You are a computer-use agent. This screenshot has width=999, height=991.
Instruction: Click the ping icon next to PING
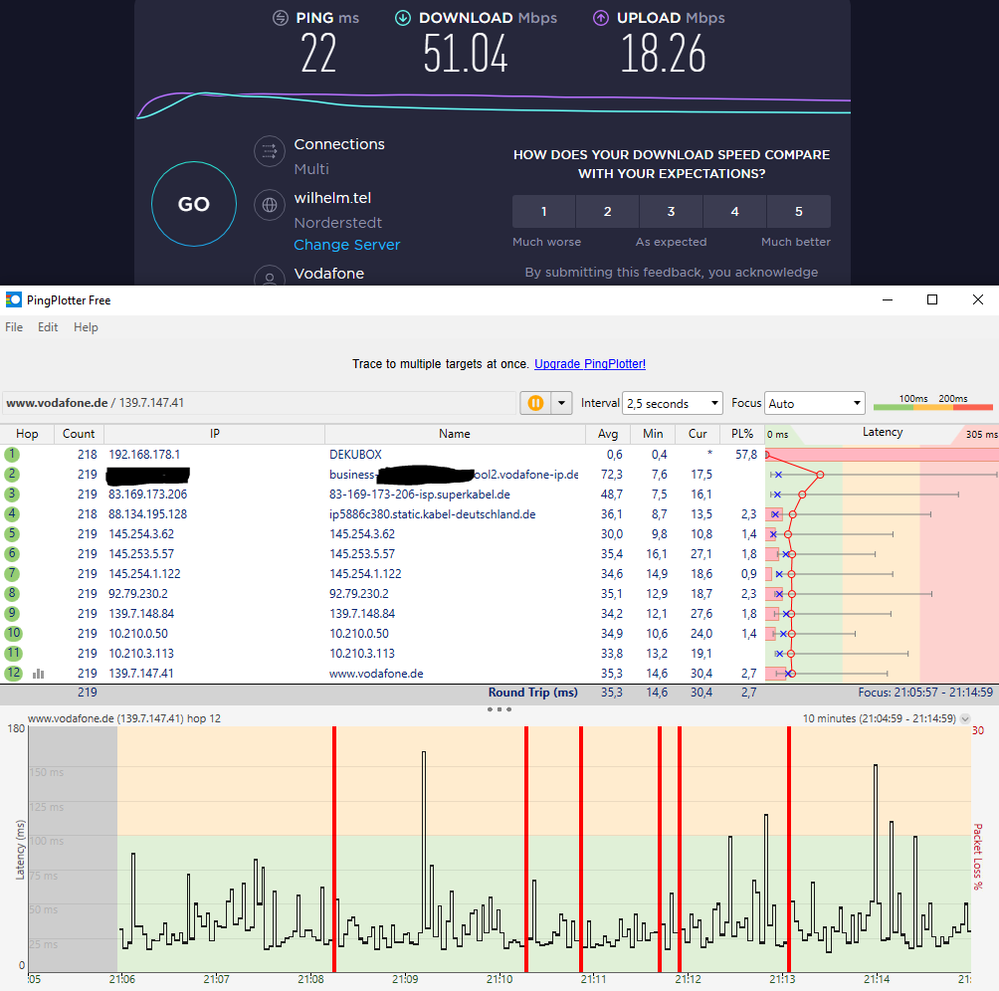280,18
